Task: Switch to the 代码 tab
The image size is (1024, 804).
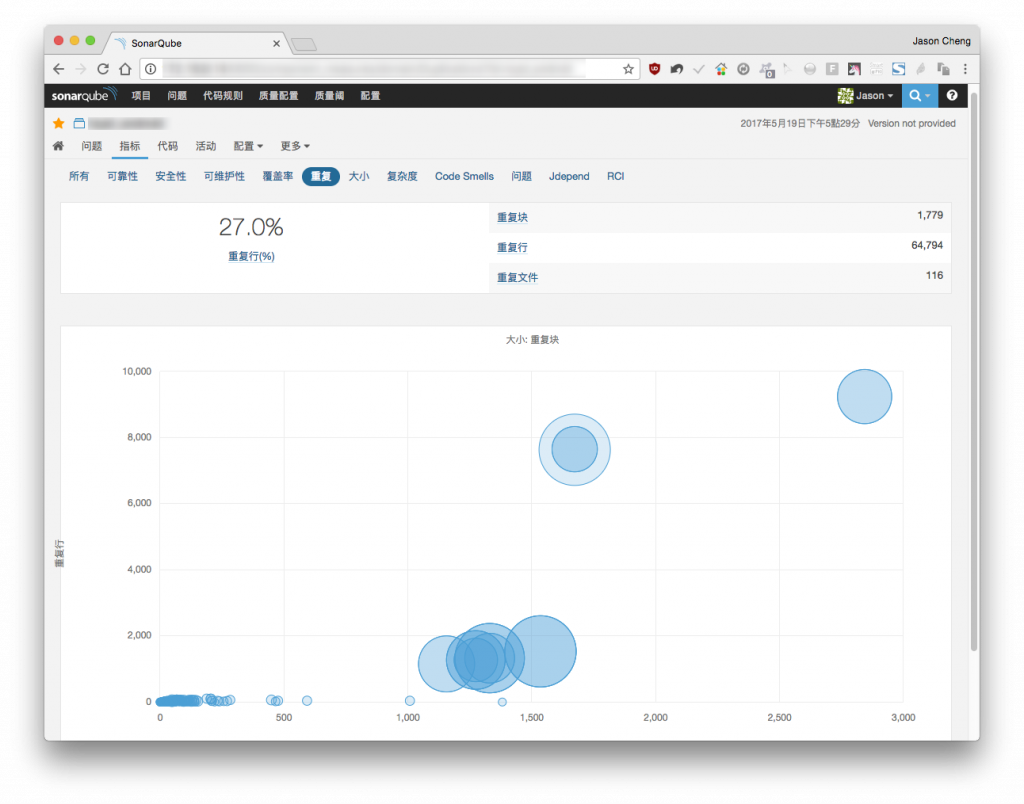Action: pyautogui.click(x=167, y=146)
